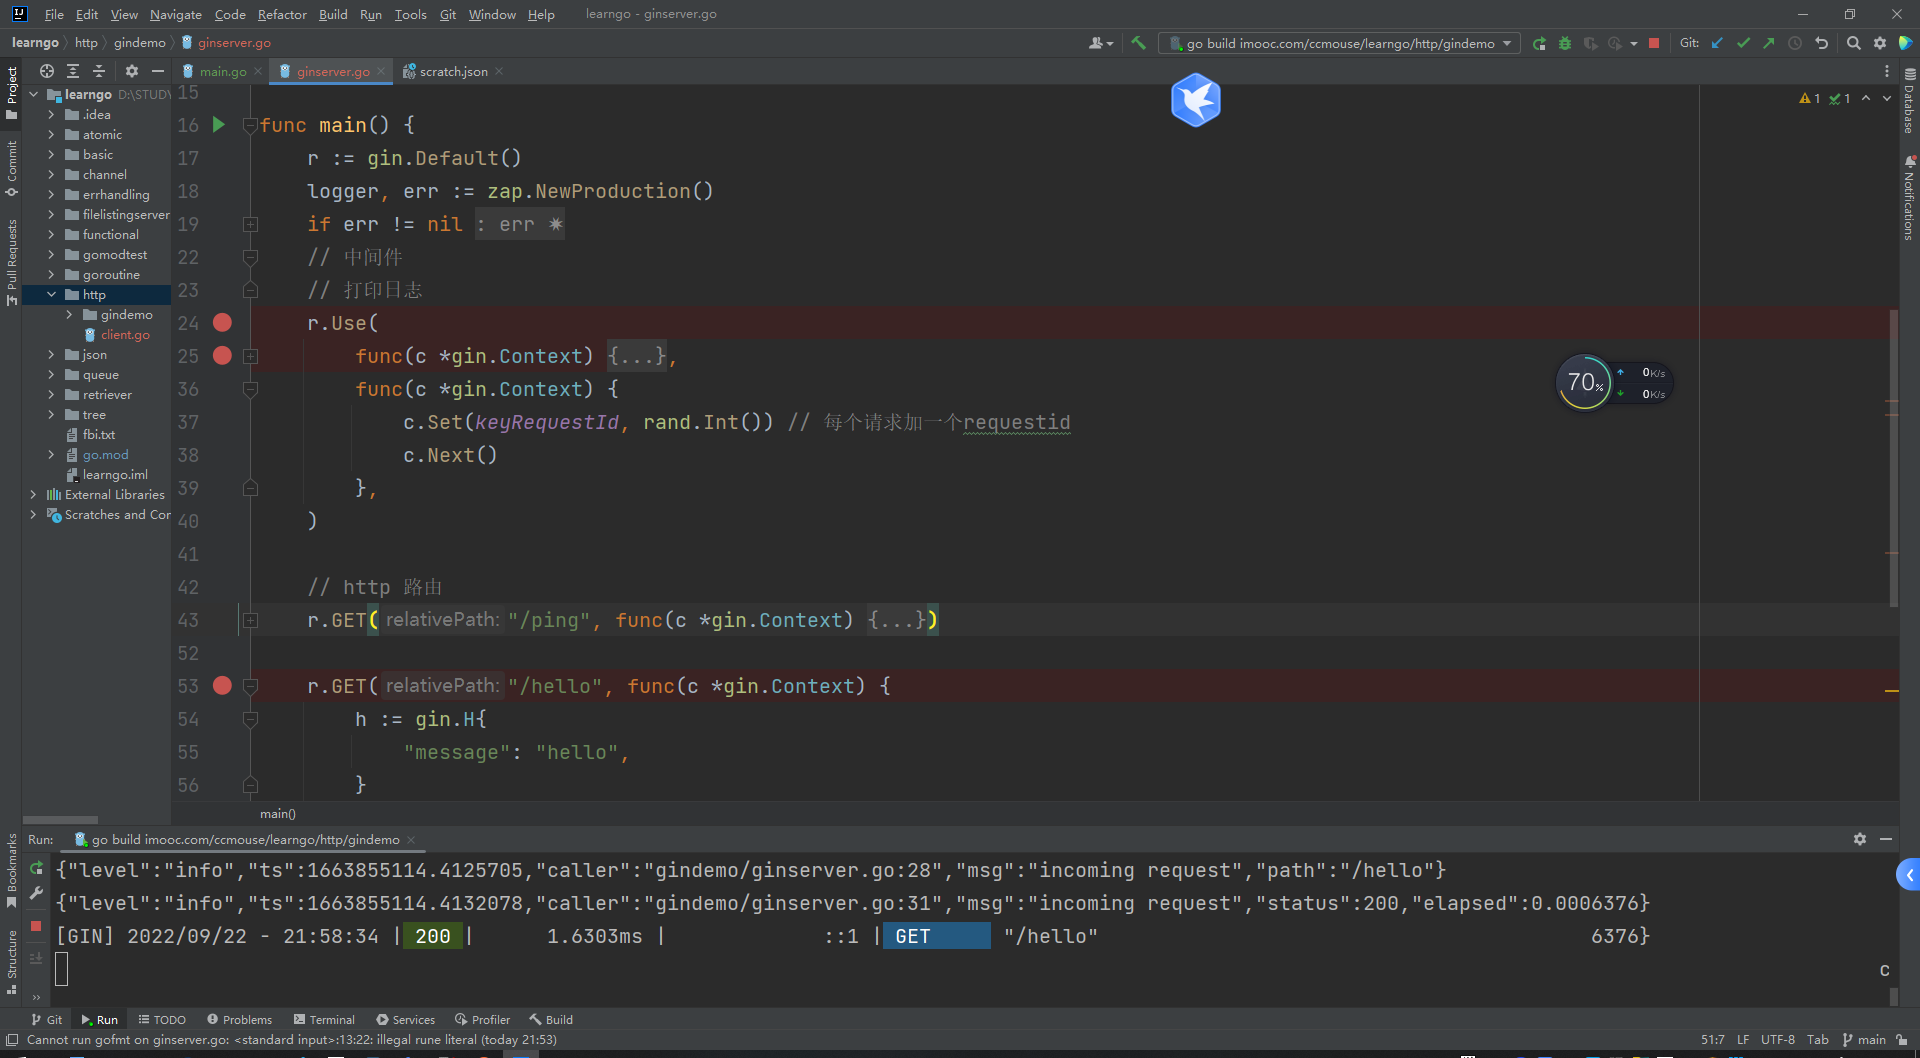Open the Problems tool window

click(239, 1019)
